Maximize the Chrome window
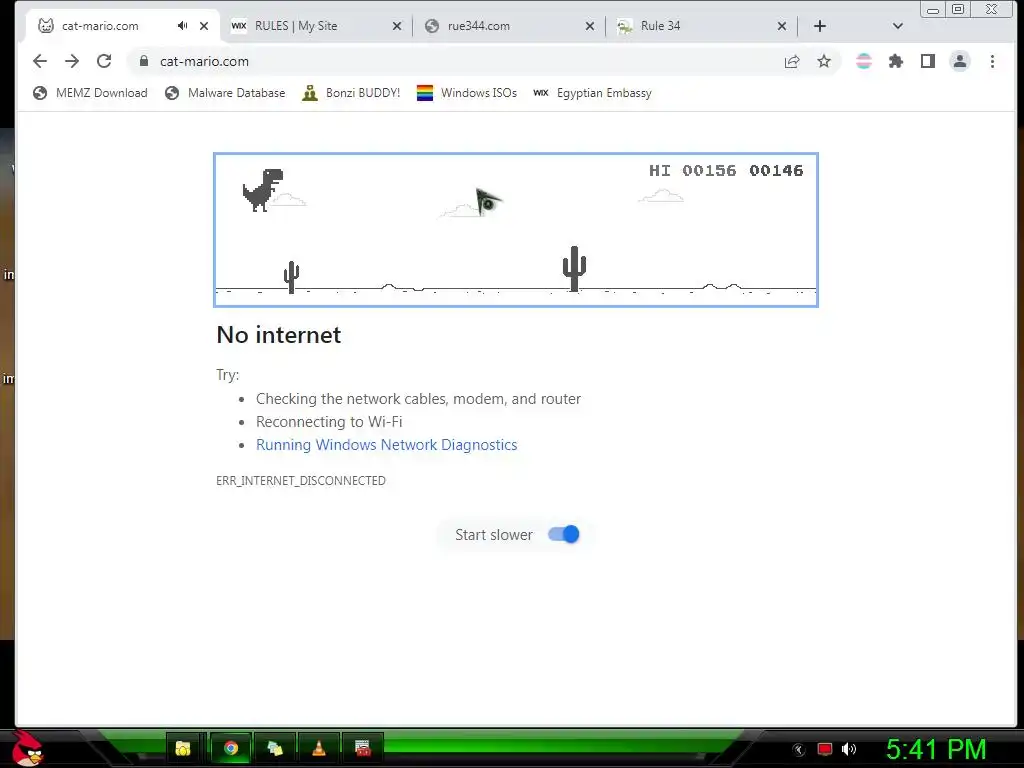The height and width of the screenshot is (768, 1024). (x=958, y=9)
